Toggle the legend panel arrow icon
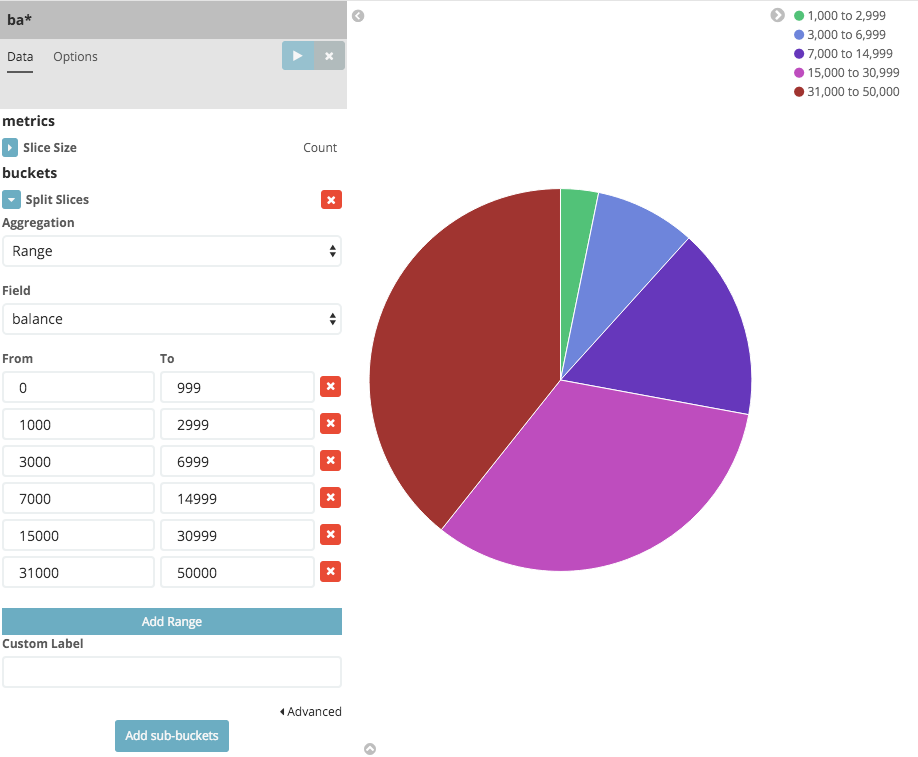 [778, 15]
